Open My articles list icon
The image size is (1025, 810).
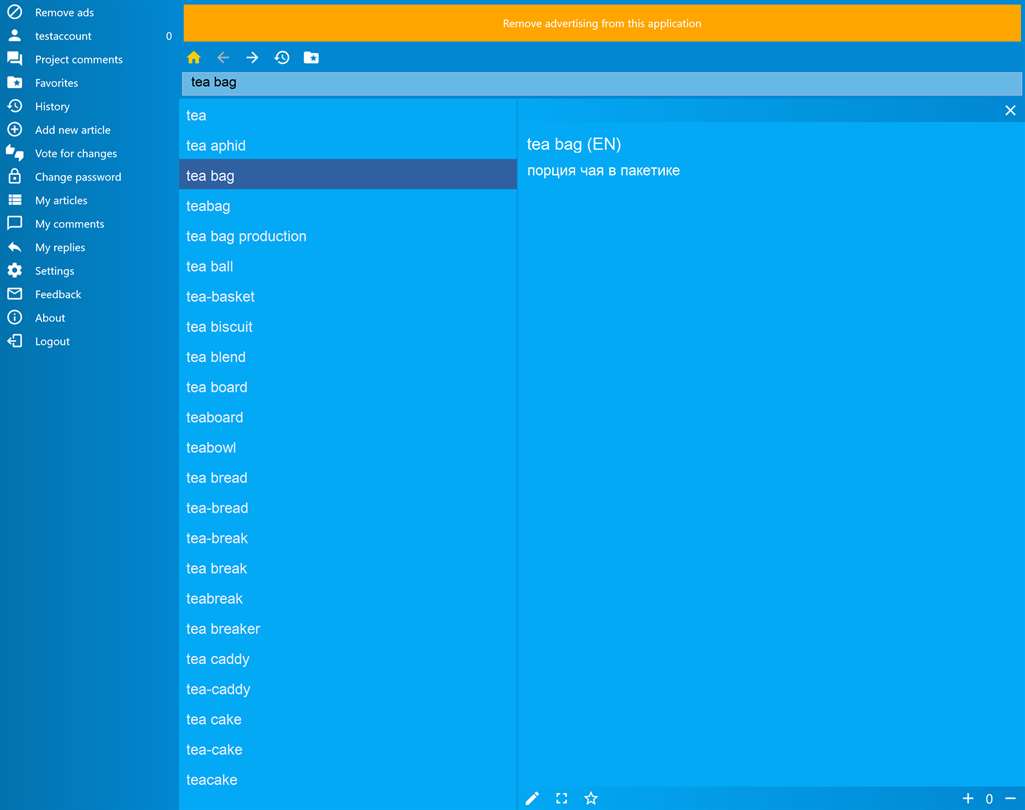pos(14,200)
